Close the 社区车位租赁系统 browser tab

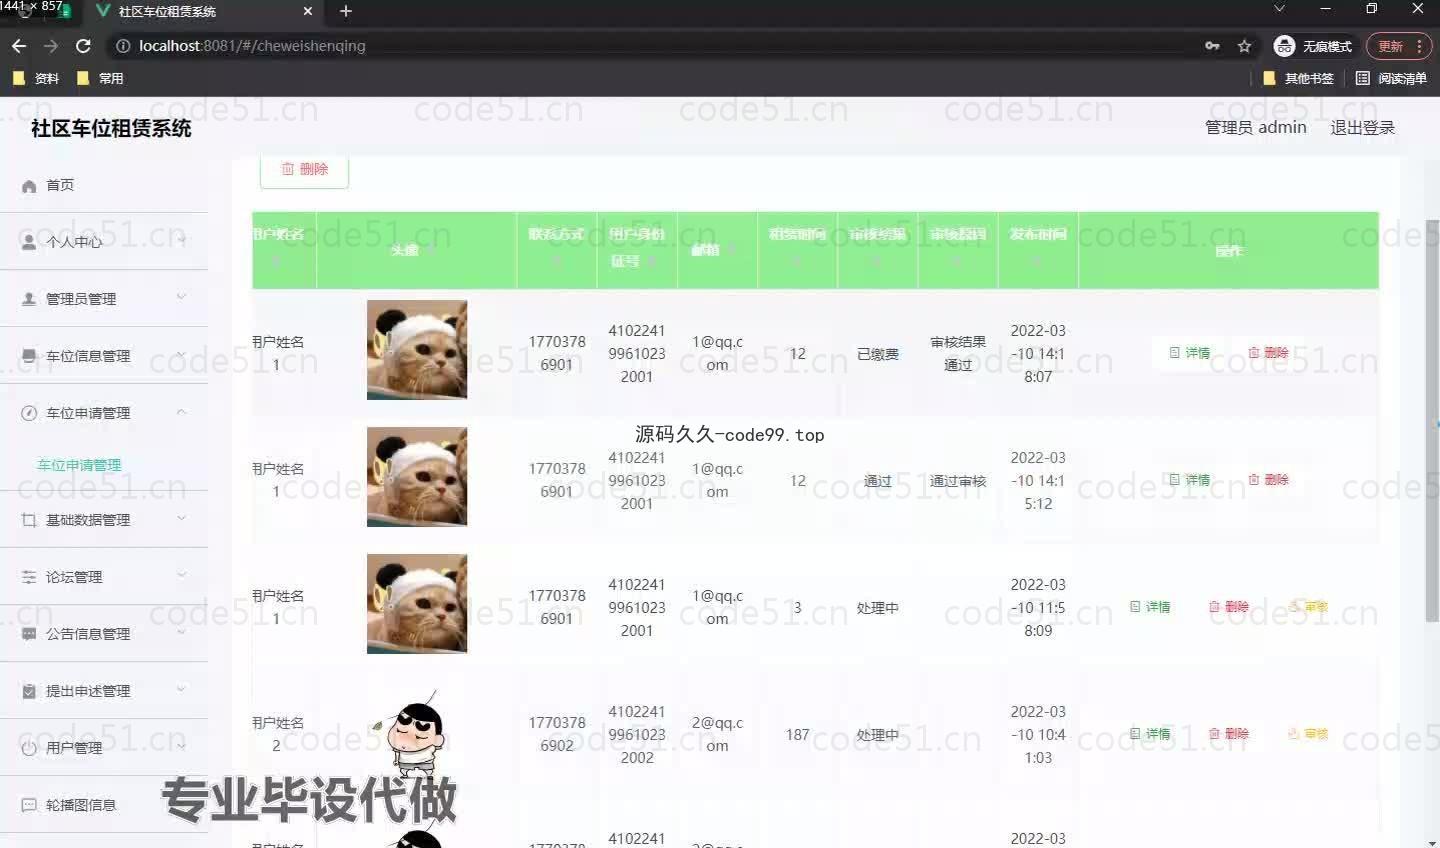pos(308,11)
